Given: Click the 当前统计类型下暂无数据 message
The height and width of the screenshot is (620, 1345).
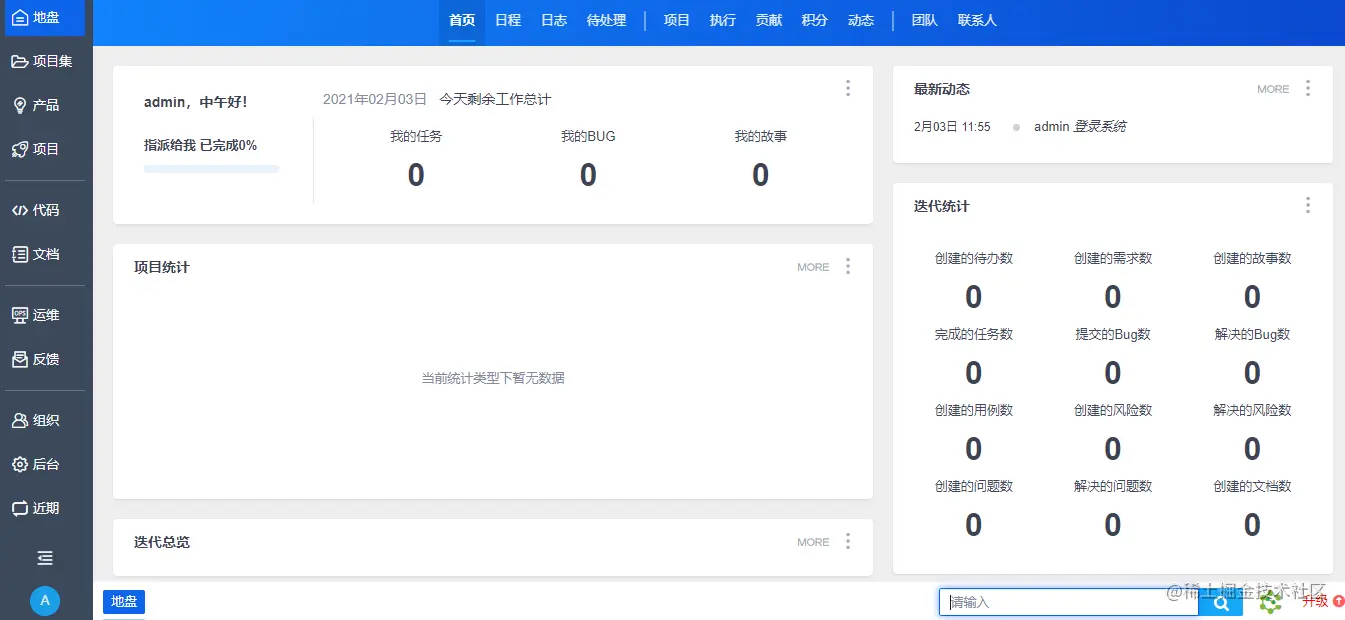Looking at the screenshot, I should pyautogui.click(x=493, y=378).
